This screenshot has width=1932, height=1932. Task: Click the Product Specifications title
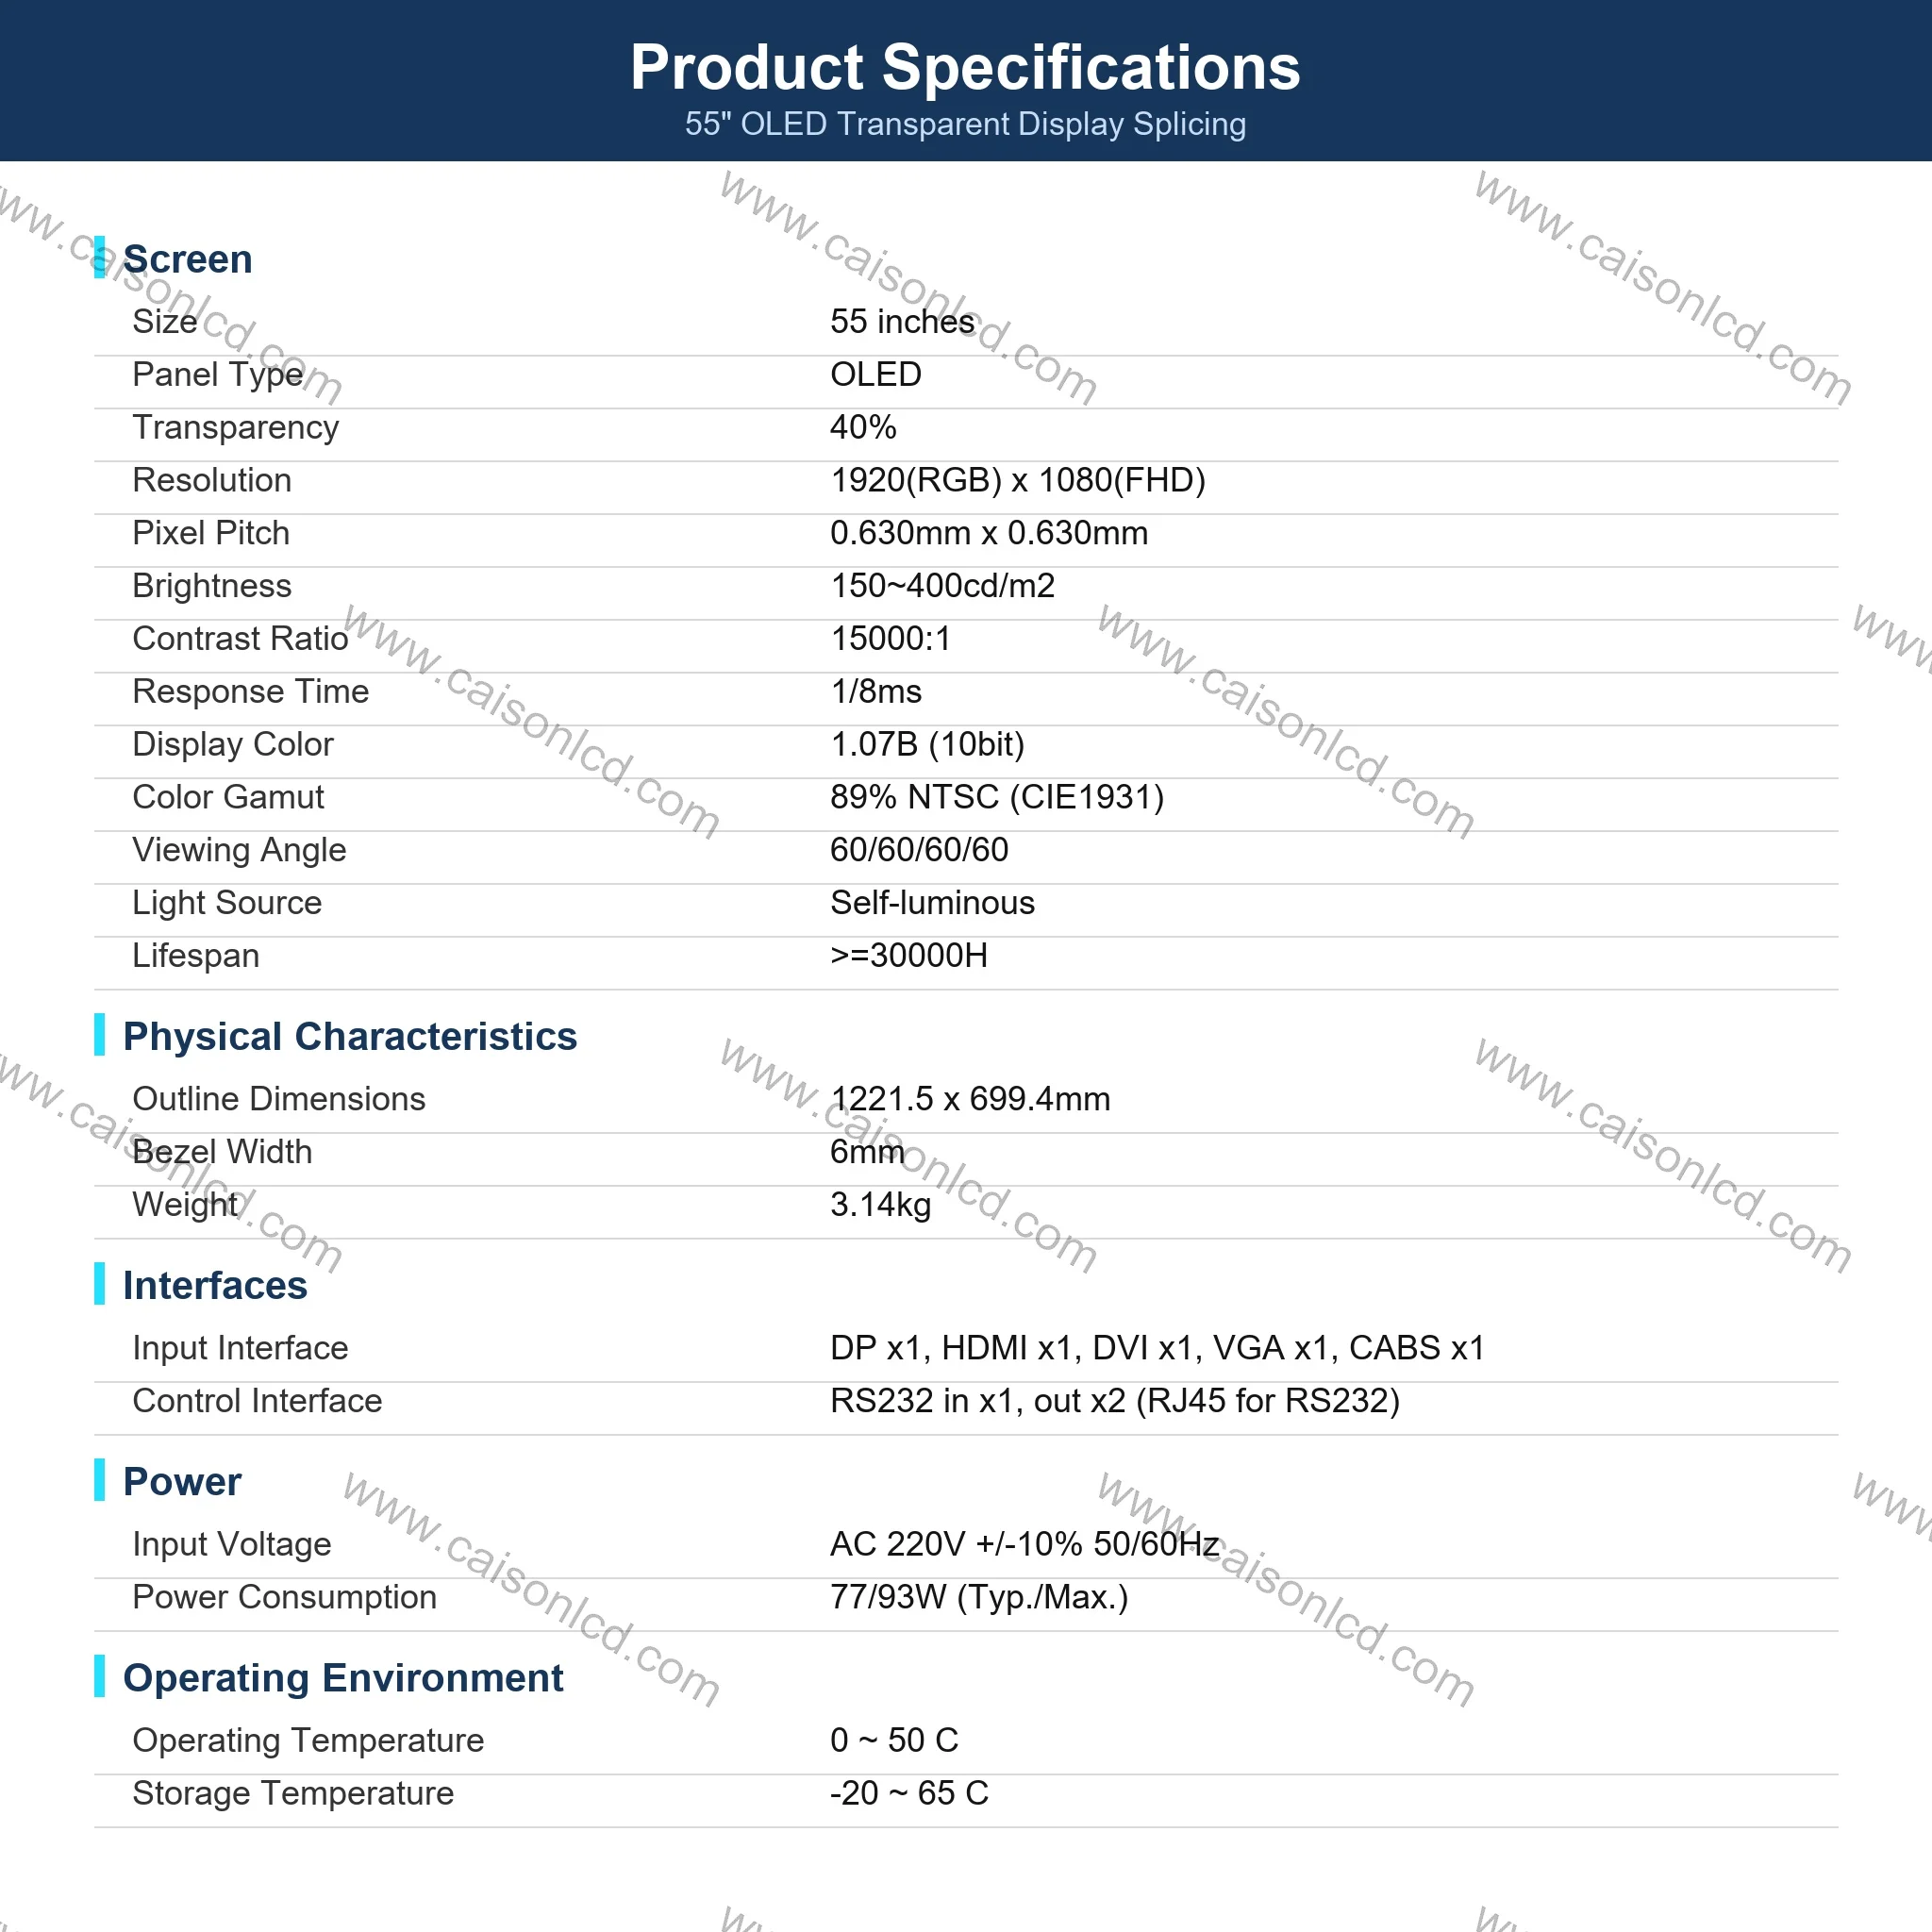(x=965, y=68)
